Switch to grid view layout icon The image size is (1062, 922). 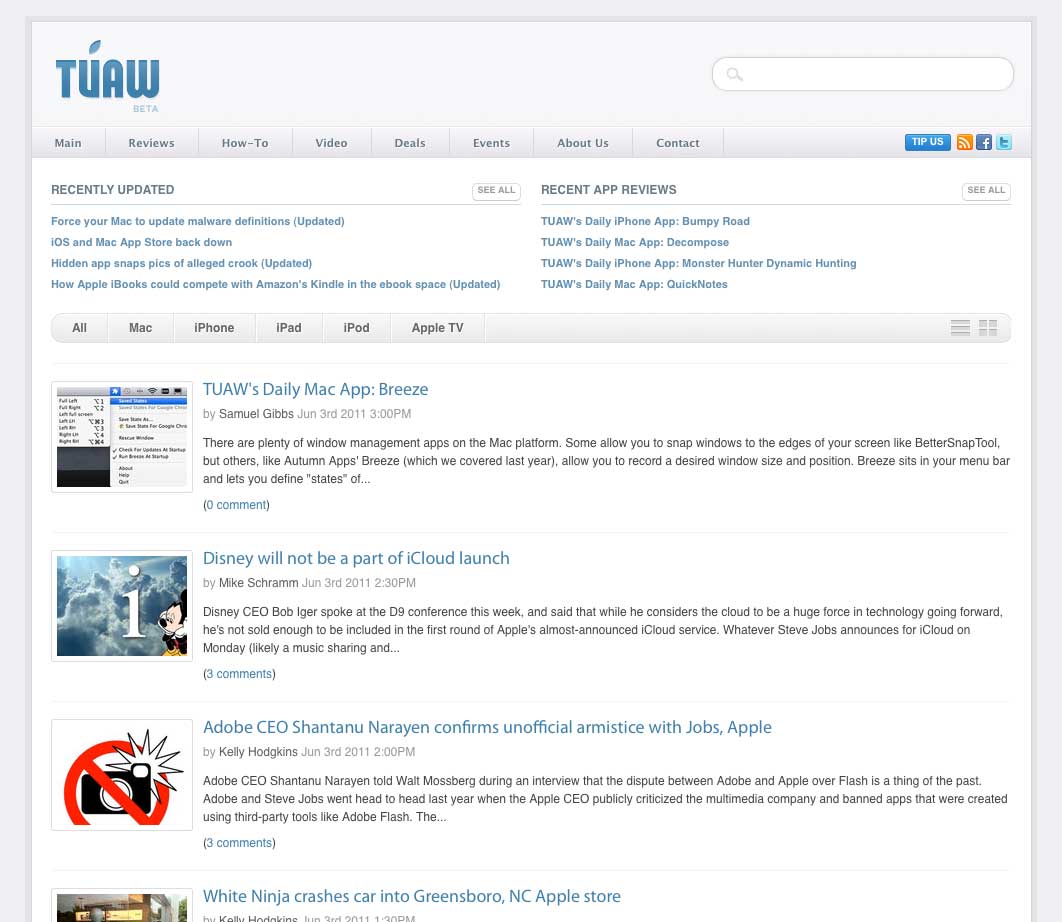pos(988,328)
